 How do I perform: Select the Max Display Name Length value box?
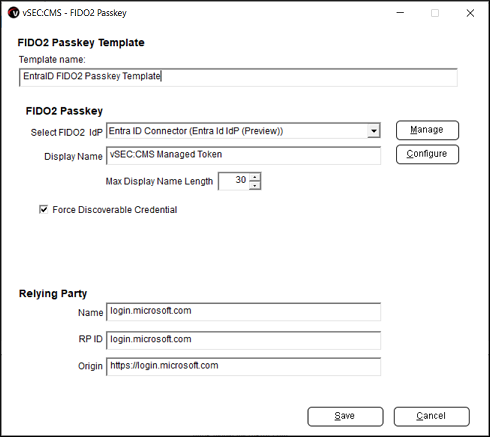coord(234,181)
